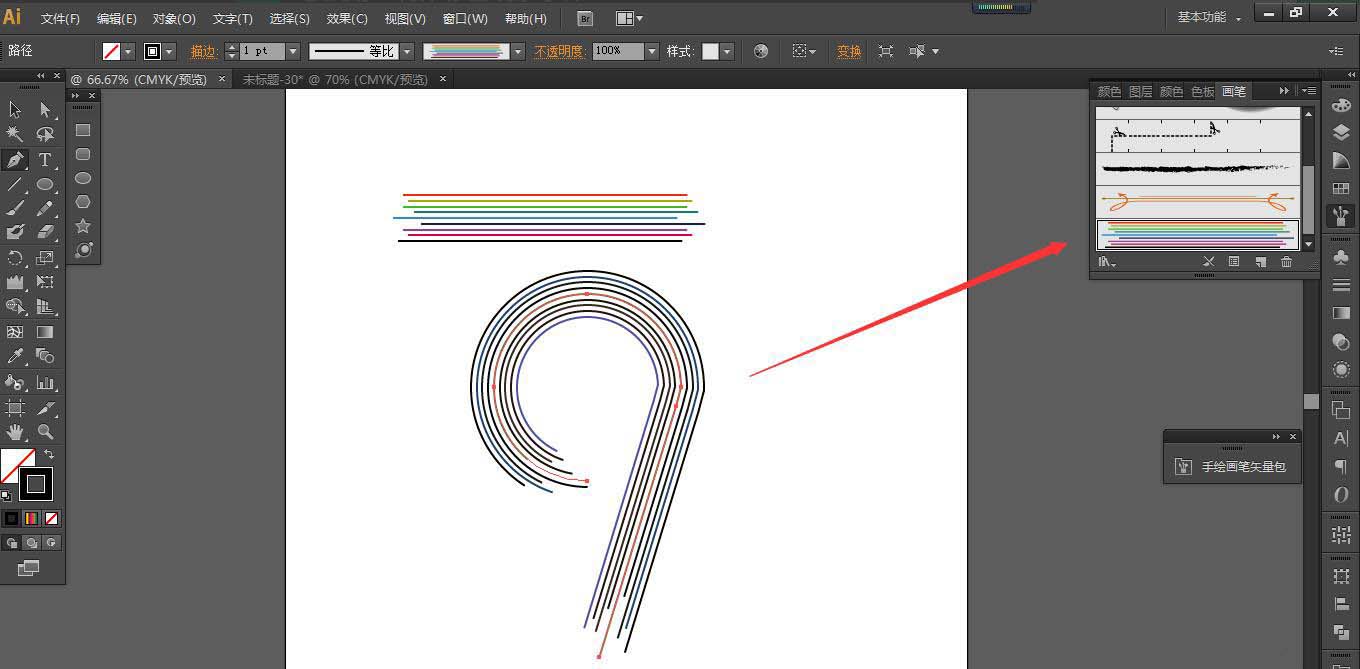Image resolution: width=1360 pixels, height=669 pixels.
Task: Enable Draw Inside mode
Action: (x=51, y=543)
